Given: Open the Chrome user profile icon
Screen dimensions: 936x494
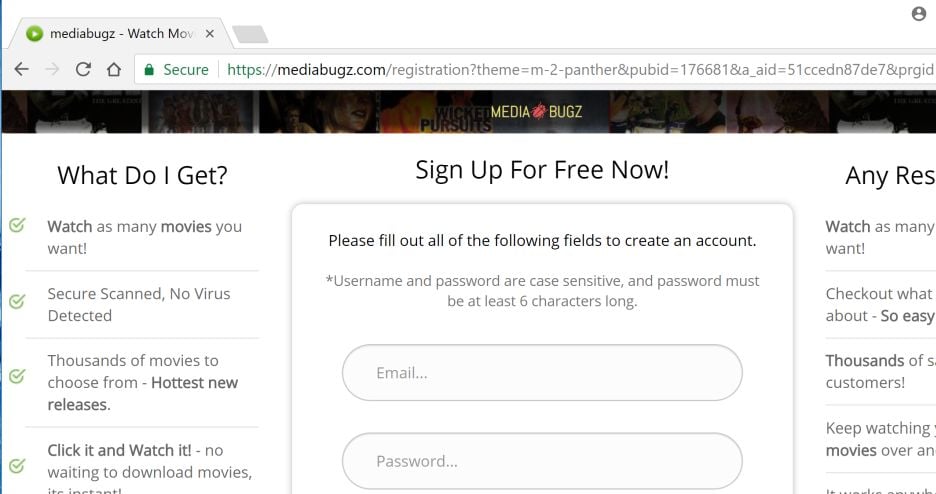Looking at the screenshot, I should 919,14.
